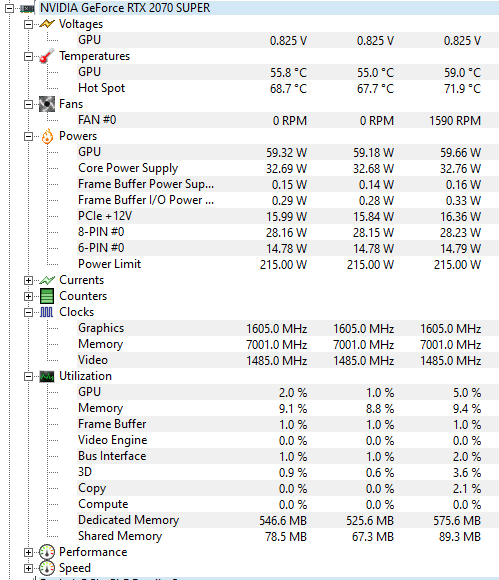
Task: Select the Shared Memory row
Action: pyautogui.click(x=288, y=536)
